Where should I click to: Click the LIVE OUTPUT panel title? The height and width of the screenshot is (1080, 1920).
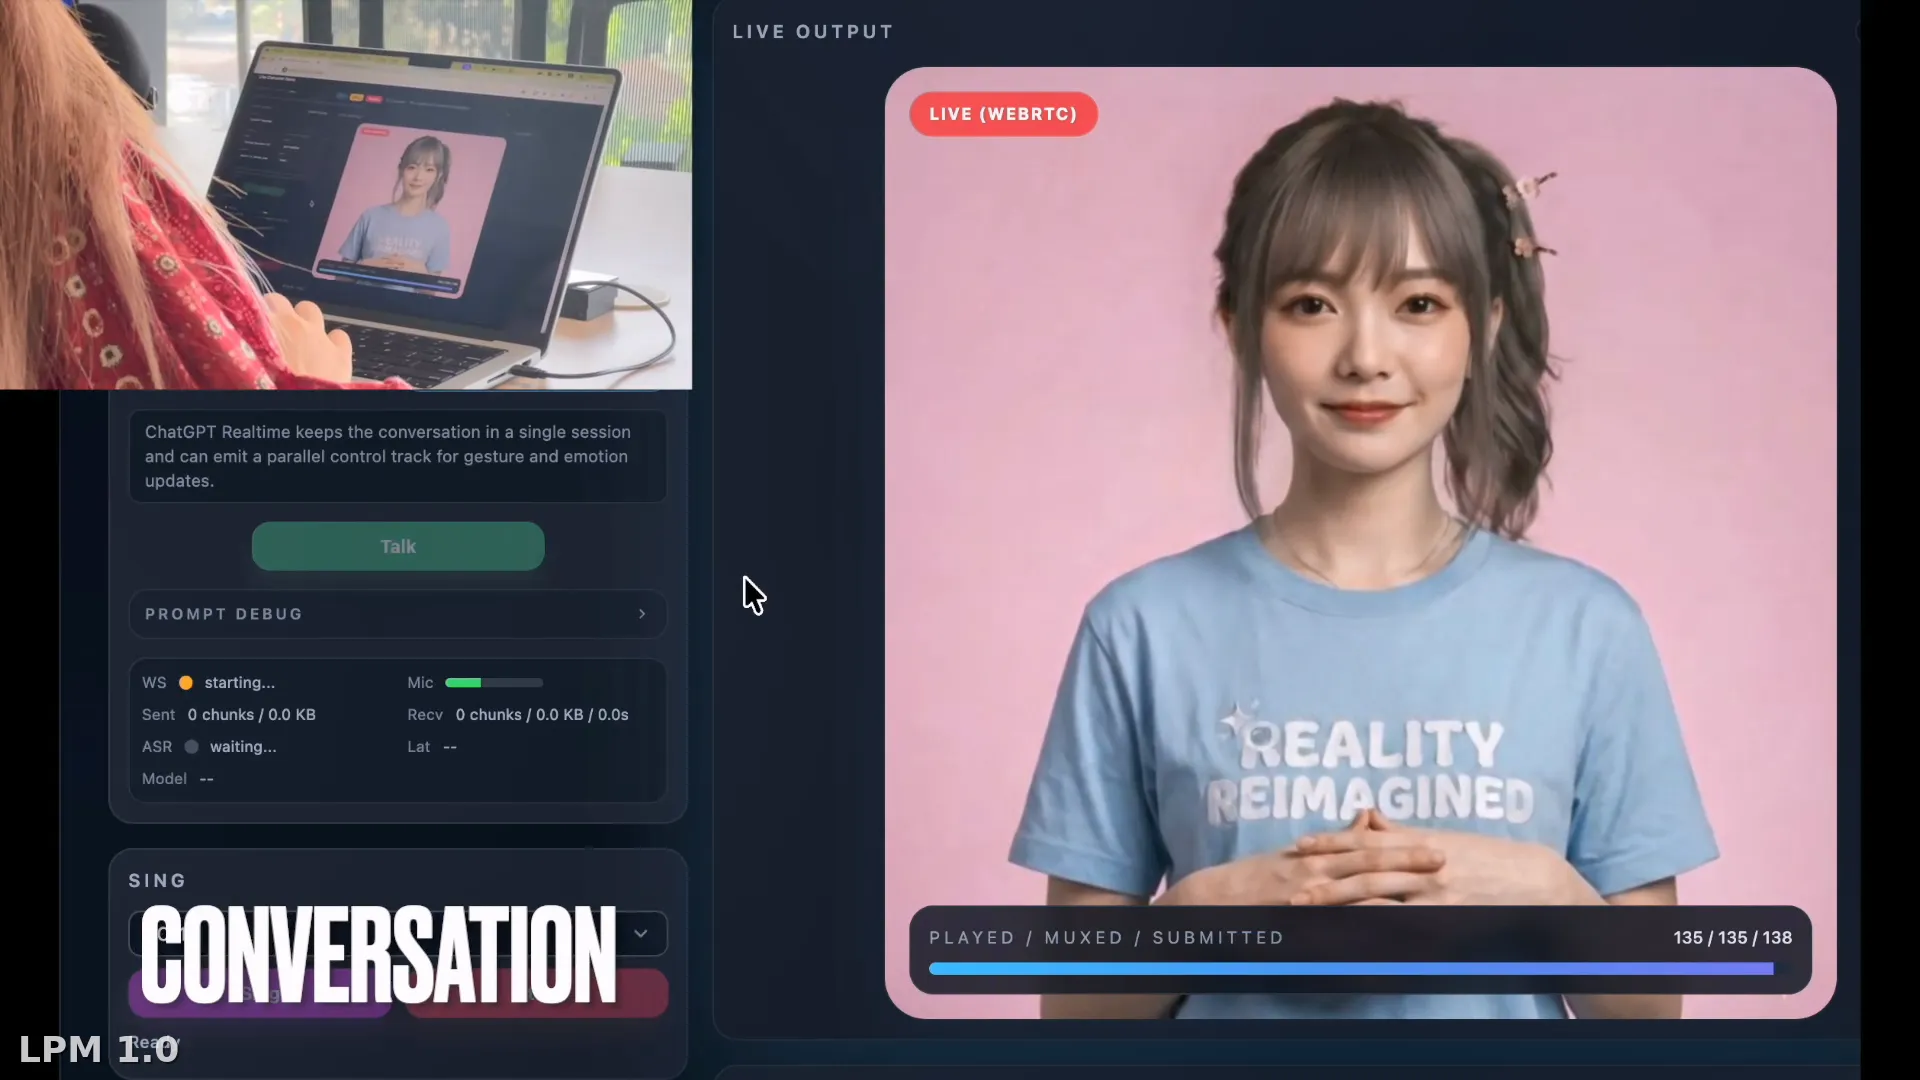[811, 31]
